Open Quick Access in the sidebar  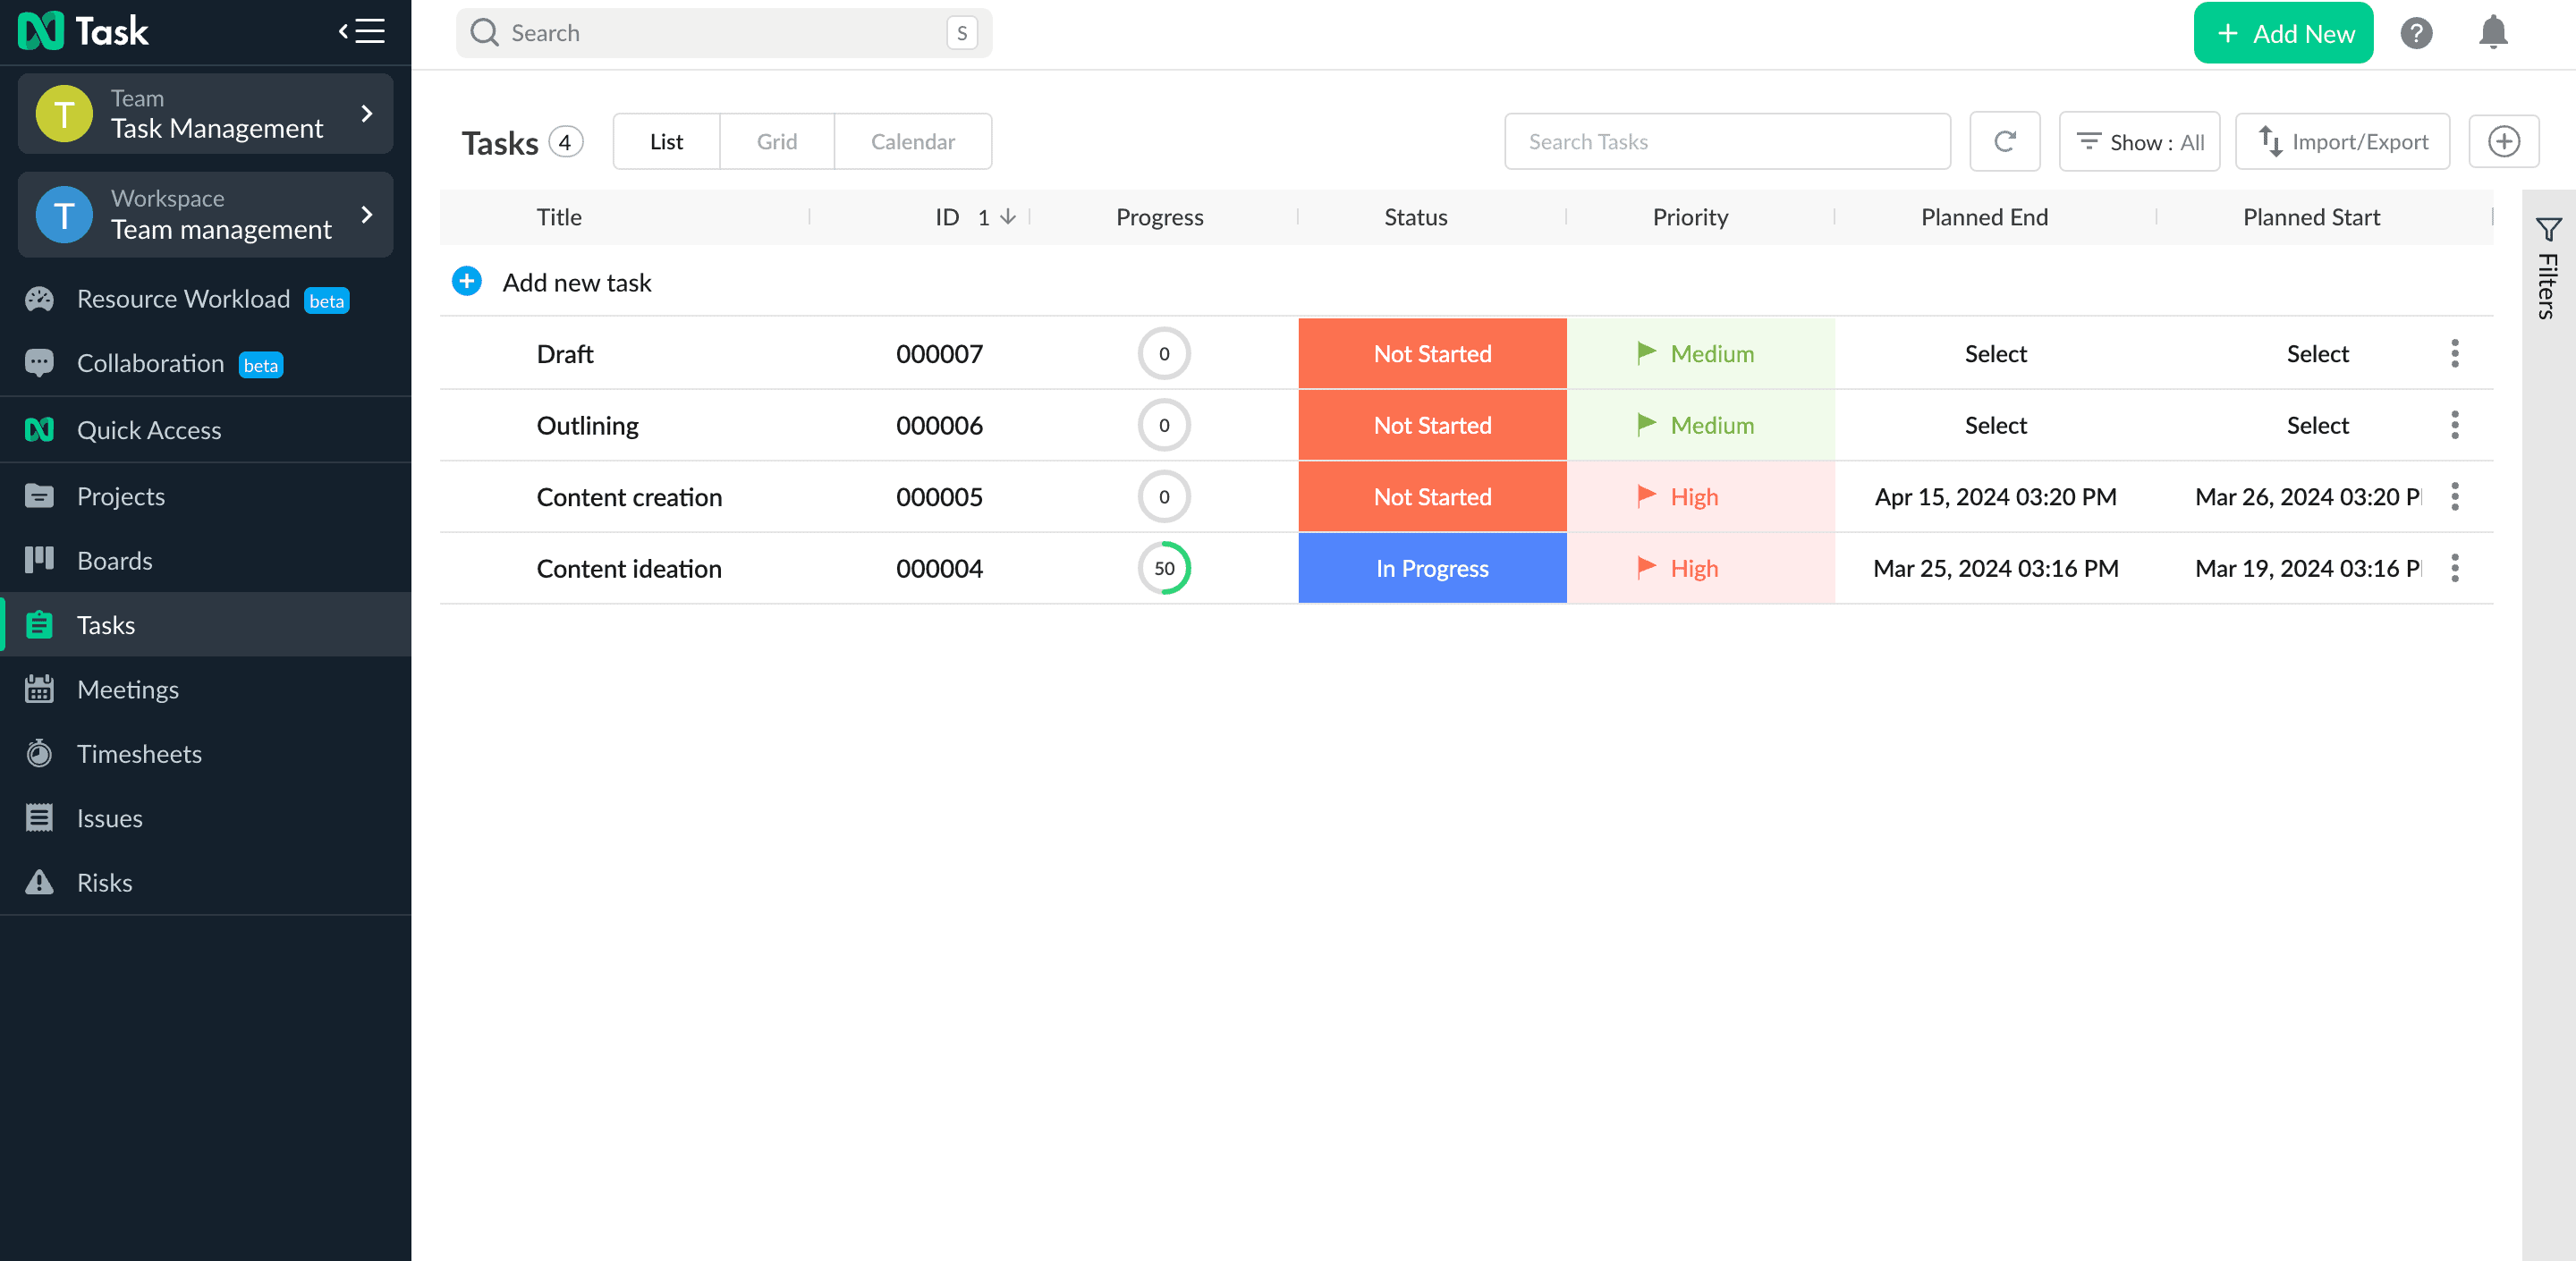pos(206,430)
